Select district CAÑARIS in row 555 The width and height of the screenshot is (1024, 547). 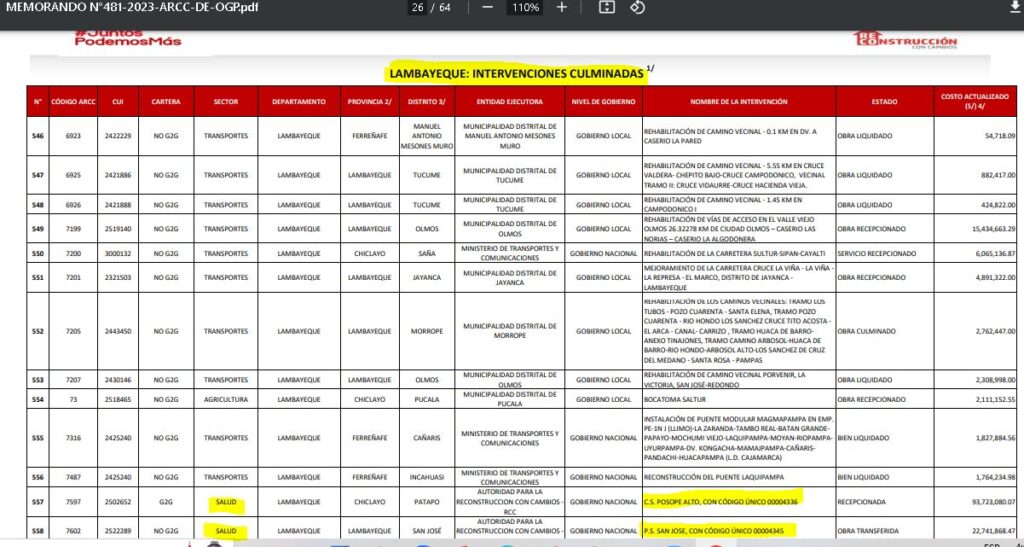[427, 438]
